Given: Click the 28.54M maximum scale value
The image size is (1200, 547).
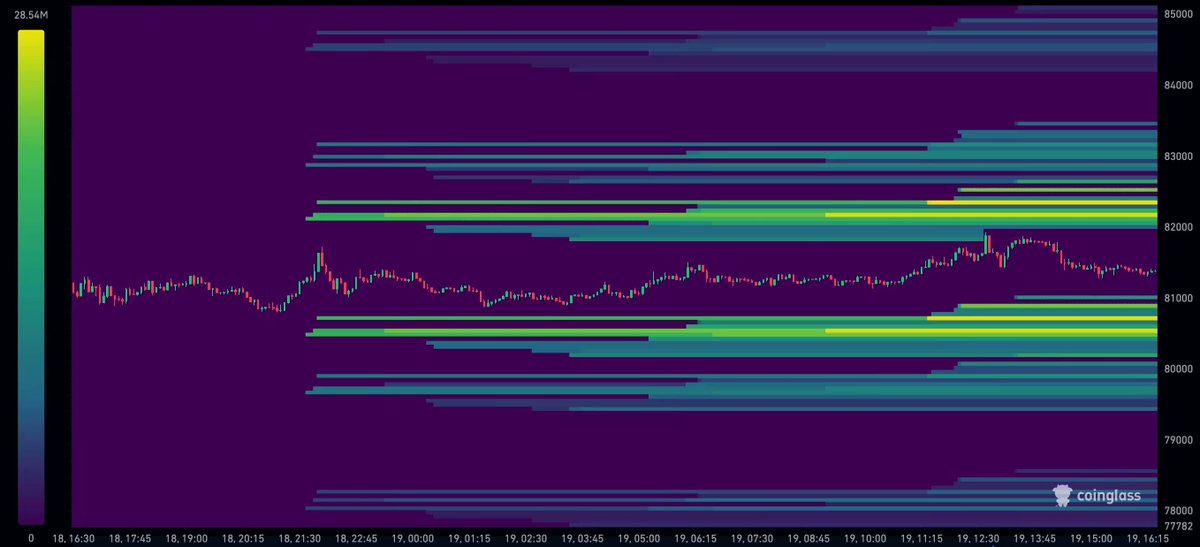Looking at the screenshot, I should click(x=31, y=17).
